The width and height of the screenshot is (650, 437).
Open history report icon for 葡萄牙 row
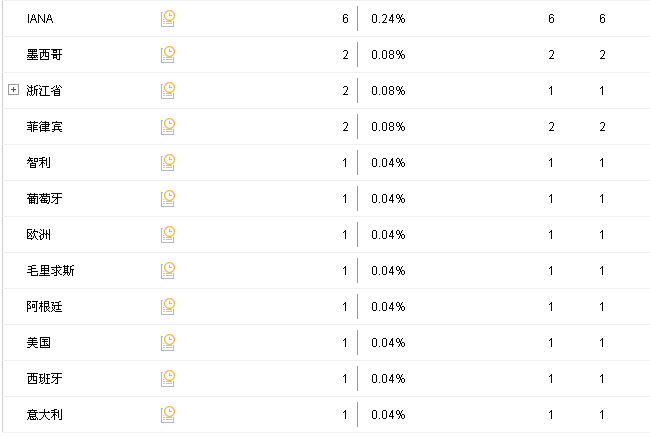pyautogui.click(x=168, y=199)
